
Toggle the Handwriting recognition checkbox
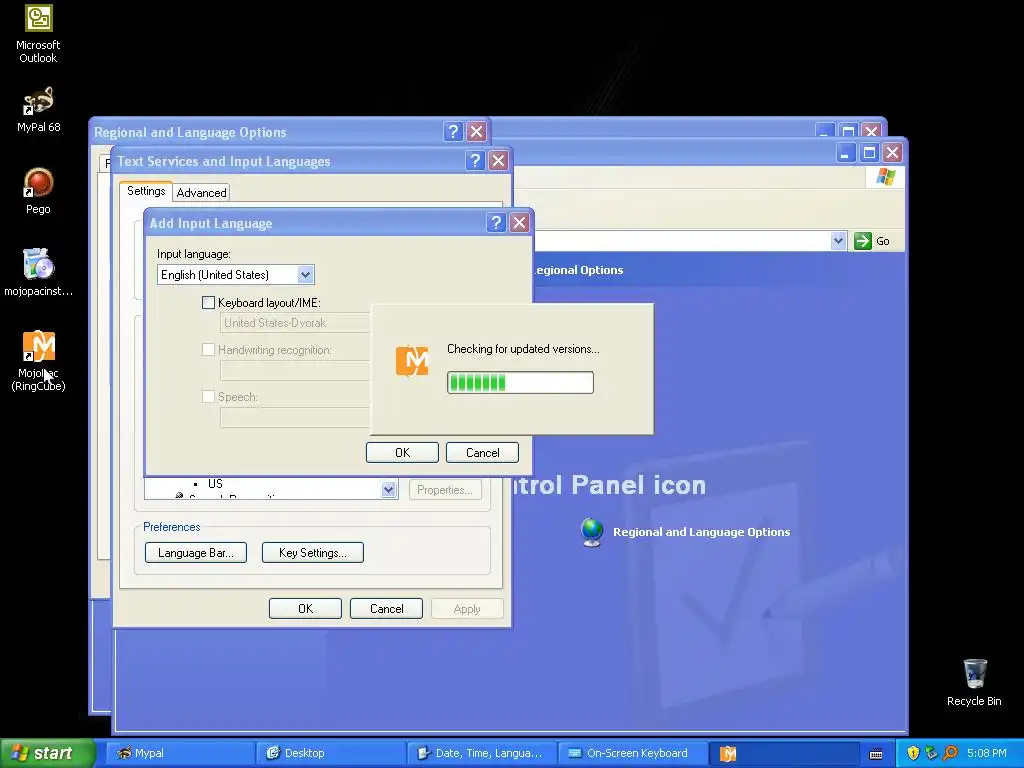coord(208,349)
